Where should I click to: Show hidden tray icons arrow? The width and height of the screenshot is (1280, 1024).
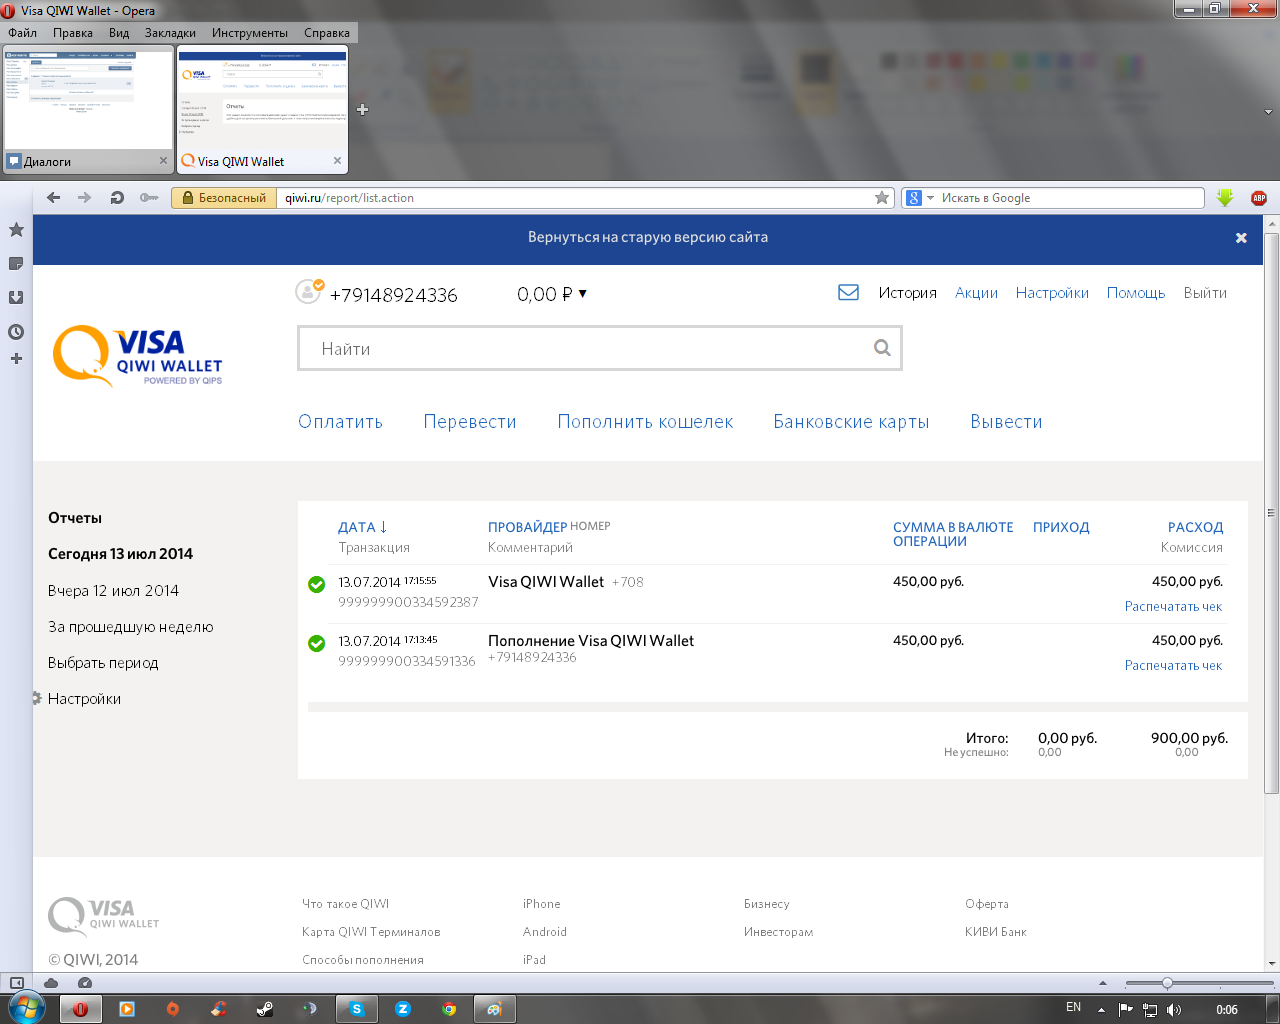pos(1102,1010)
